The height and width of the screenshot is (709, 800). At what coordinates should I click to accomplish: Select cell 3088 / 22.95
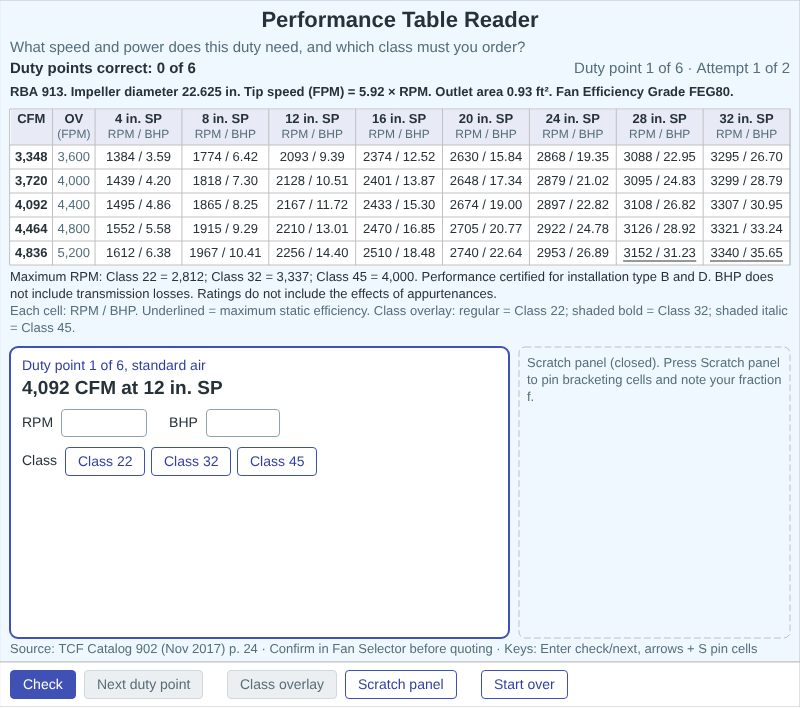660,157
